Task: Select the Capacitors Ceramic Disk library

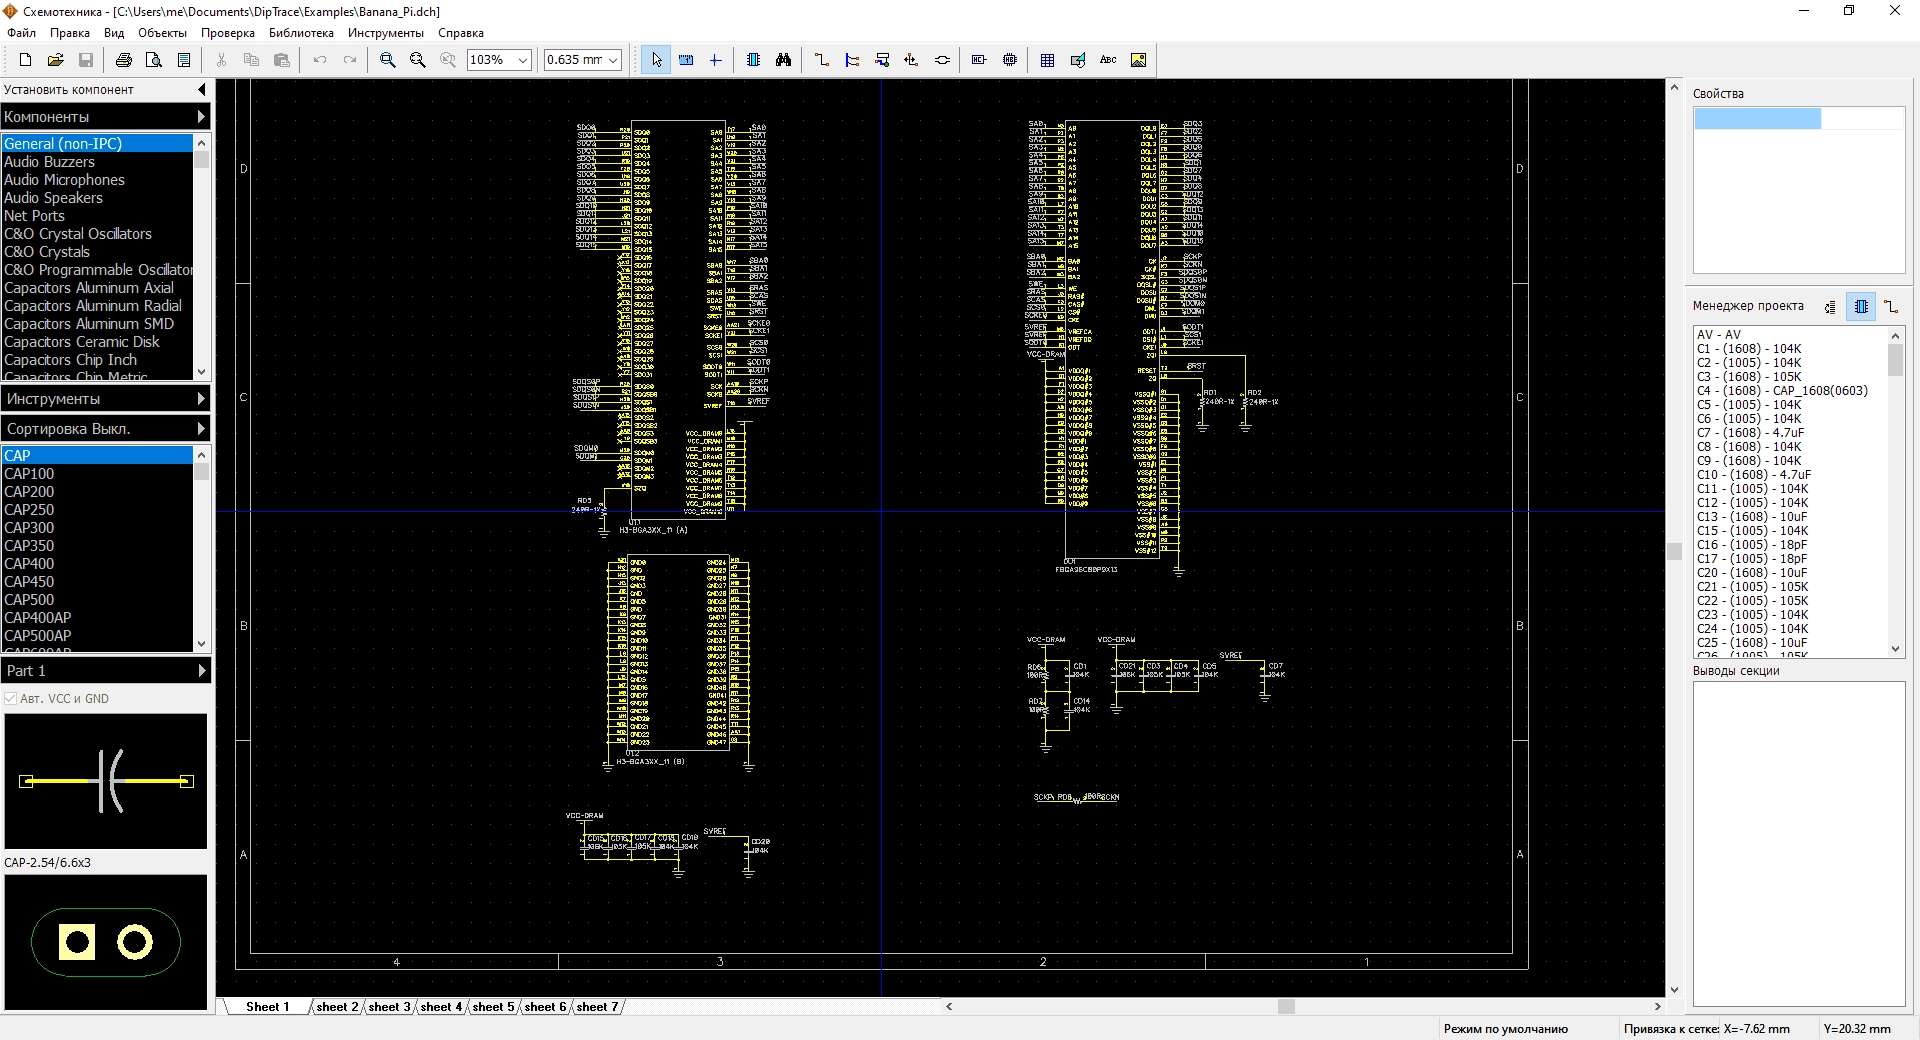Action: tap(97, 342)
